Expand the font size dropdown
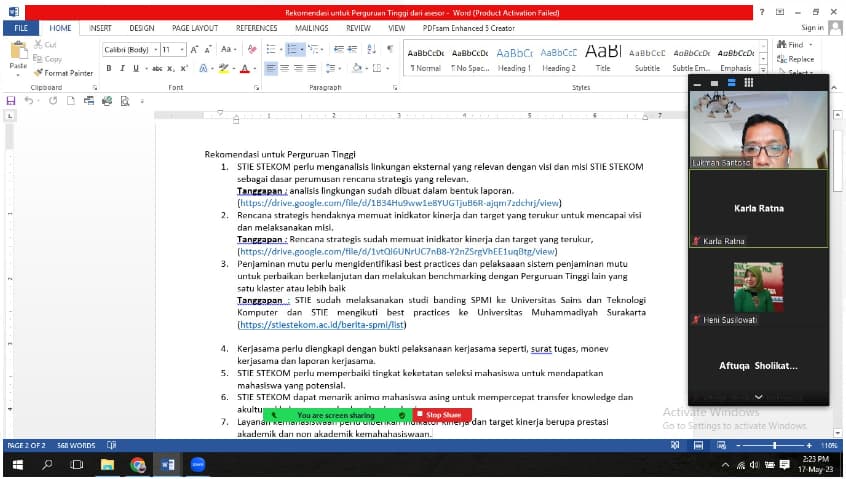 click(180, 49)
